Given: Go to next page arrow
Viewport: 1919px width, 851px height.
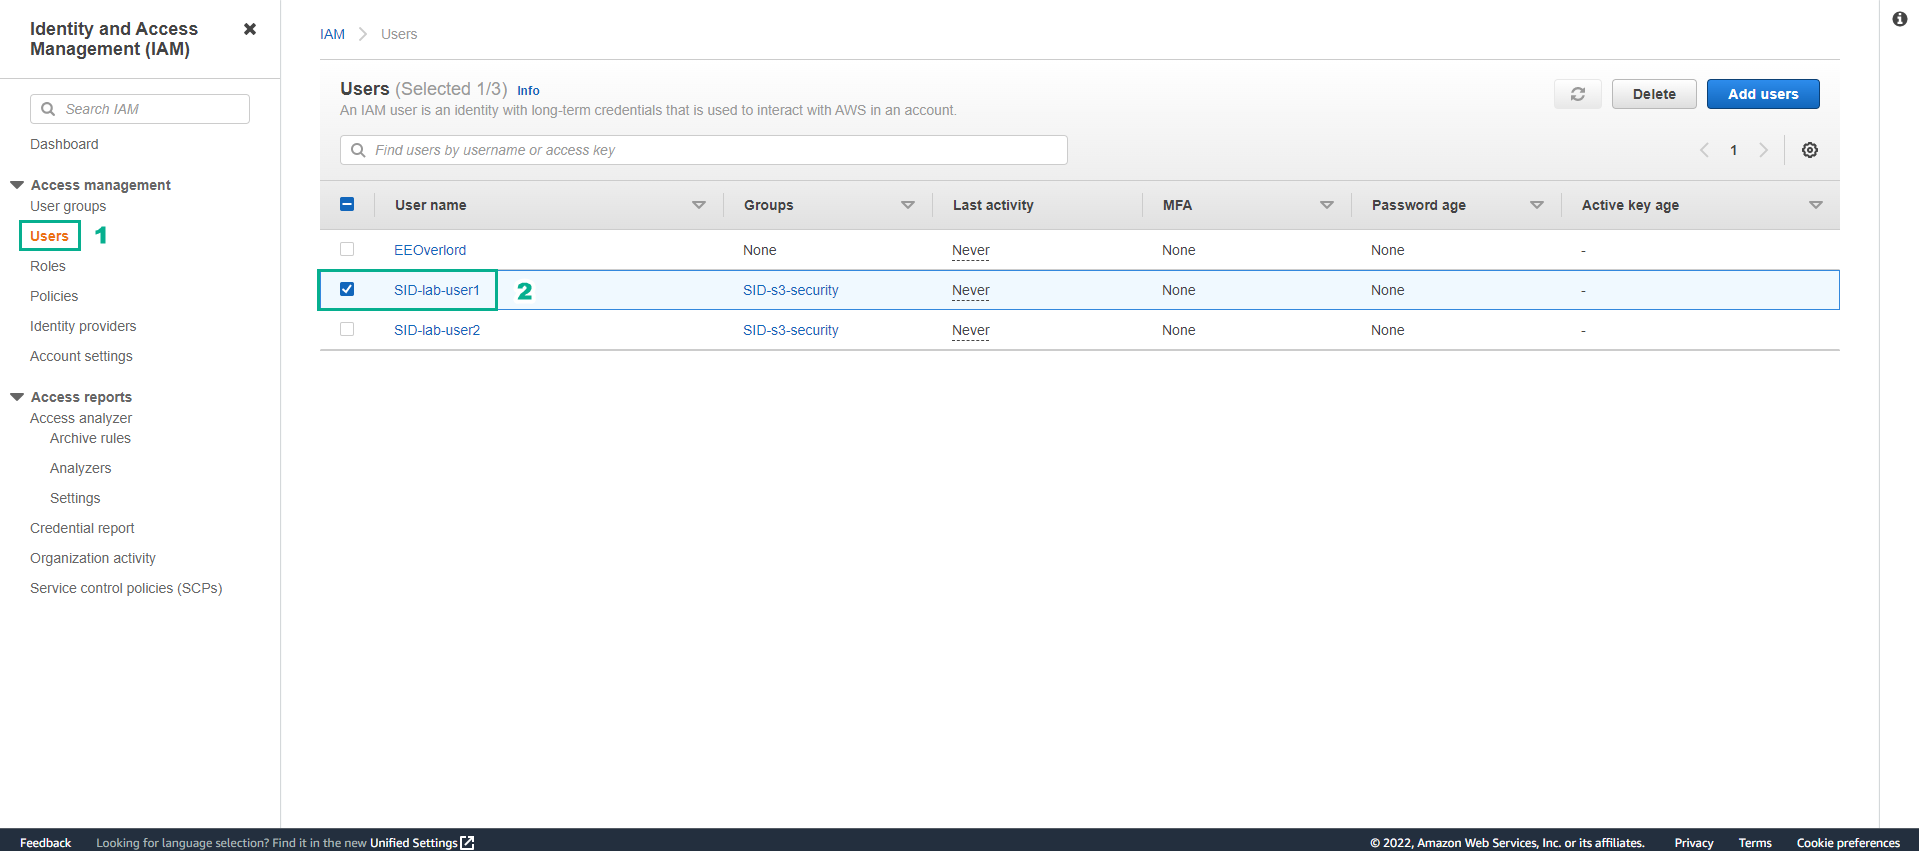Looking at the screenshot, I should (1763, 150).
